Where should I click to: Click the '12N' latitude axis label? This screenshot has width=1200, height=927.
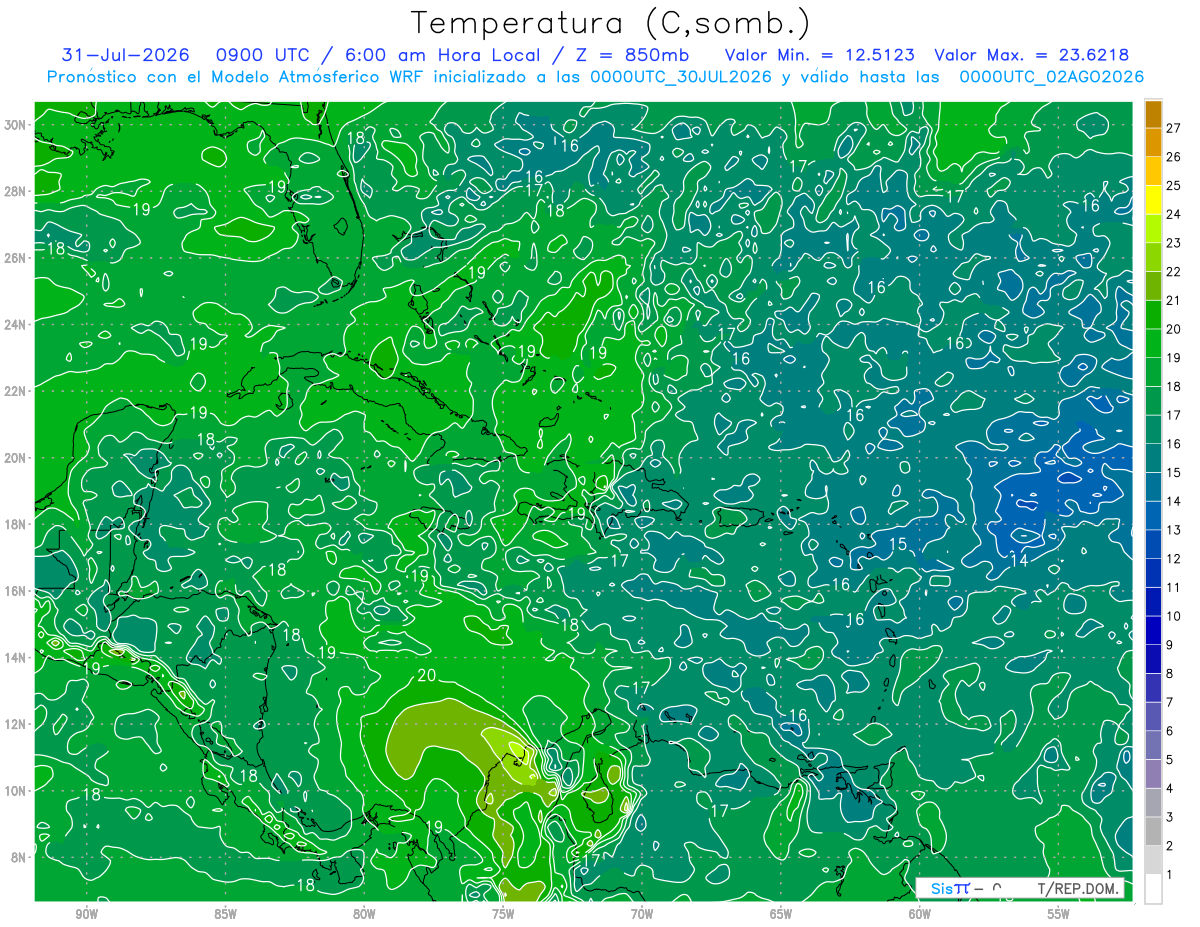[x=16, y=724]
